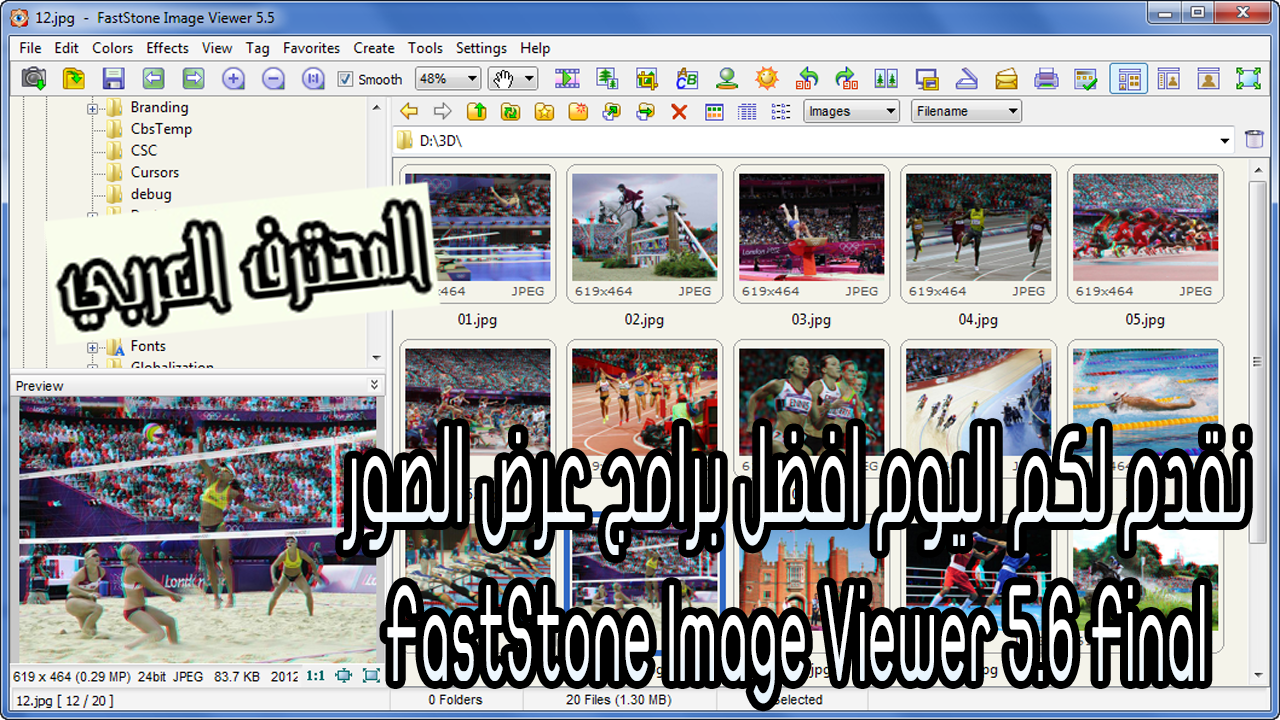This screenshot has height=720, width=1280.
Task: Click the screen capture monitor icon
Action: [x=927, y=78]
